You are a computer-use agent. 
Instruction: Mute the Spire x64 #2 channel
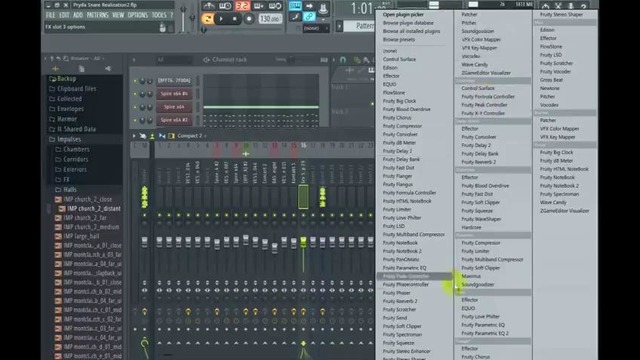tap(135, 120)
